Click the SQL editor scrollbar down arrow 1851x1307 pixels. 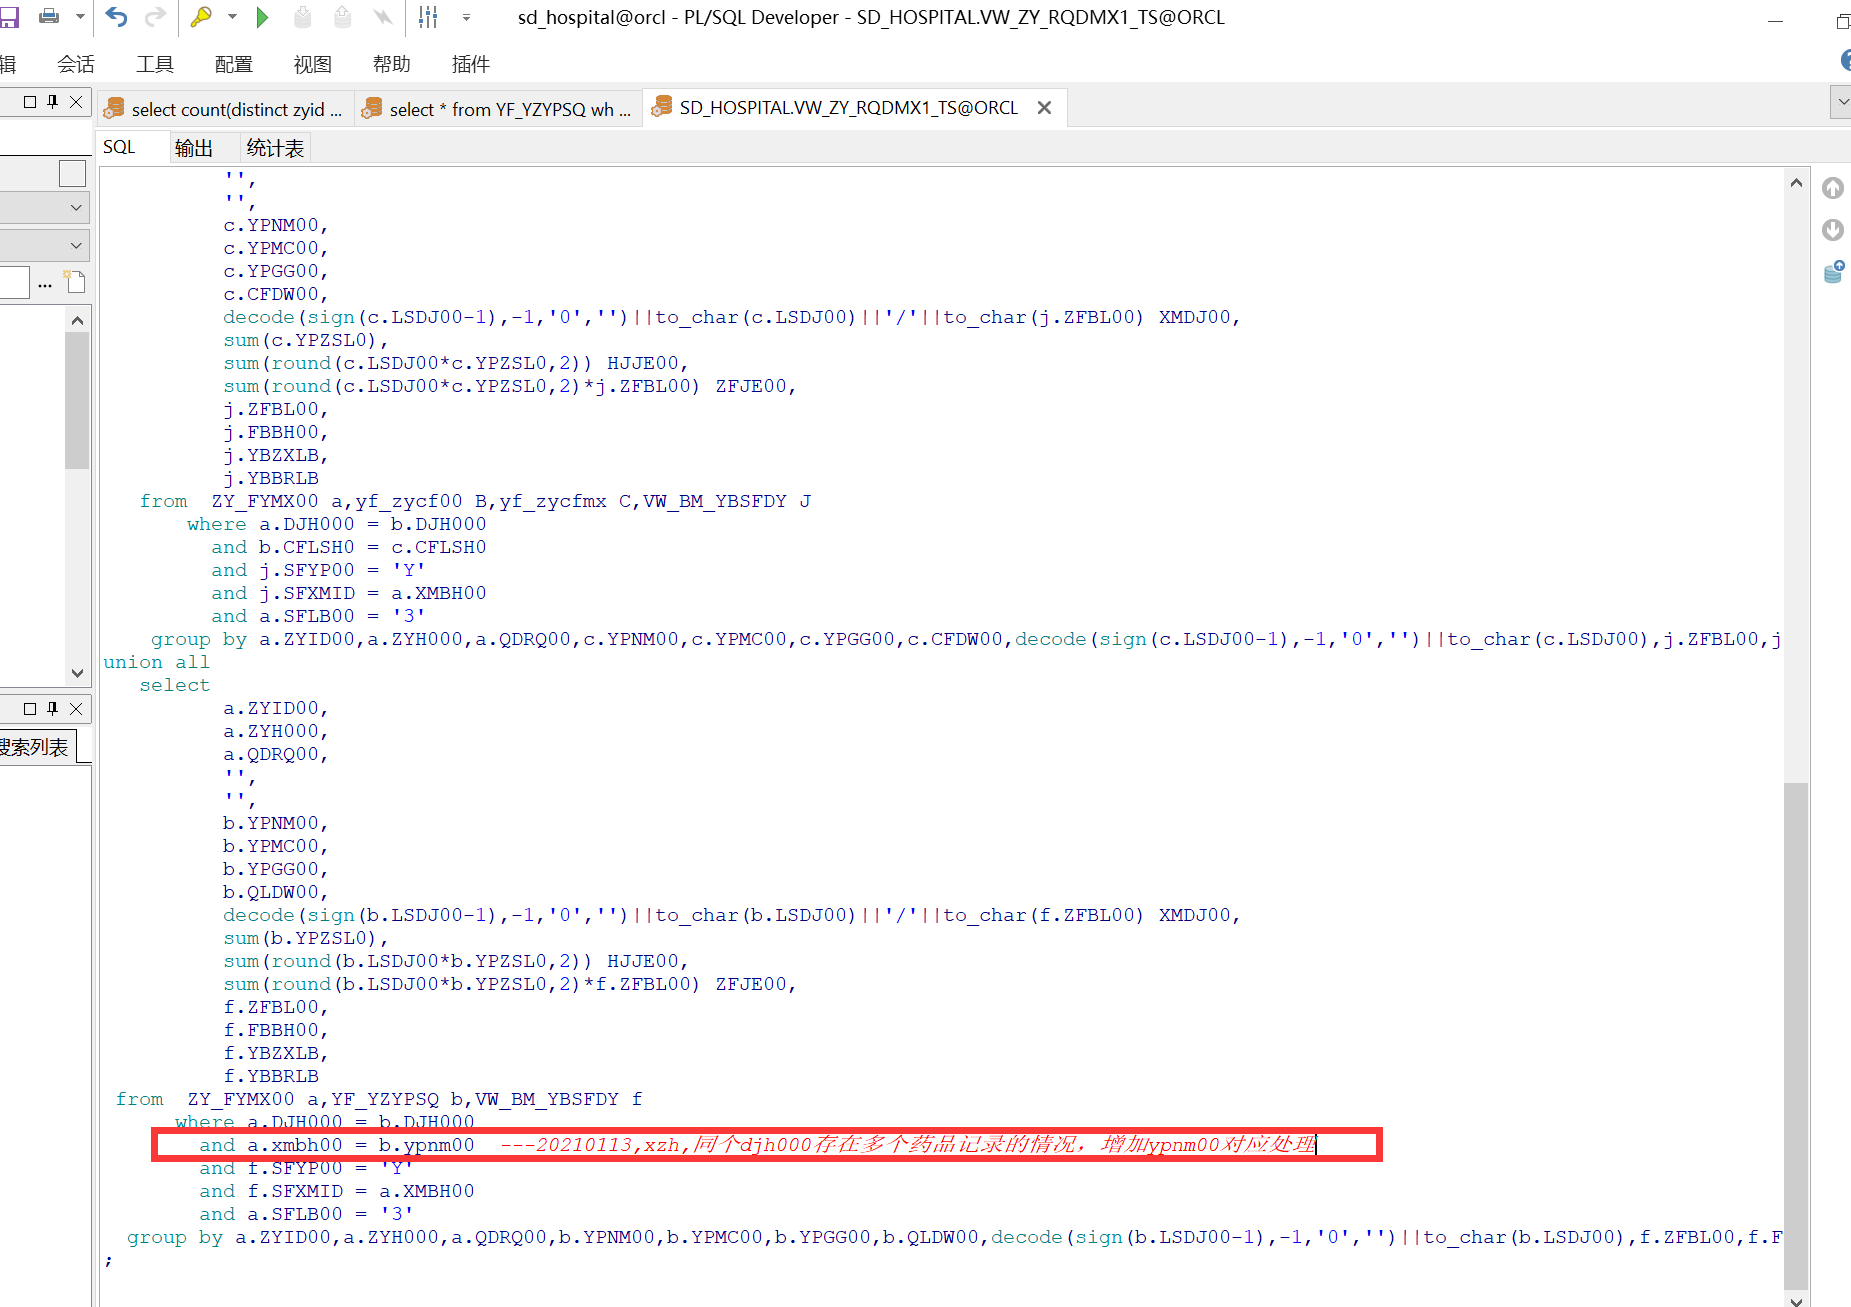(1796, 1300)
